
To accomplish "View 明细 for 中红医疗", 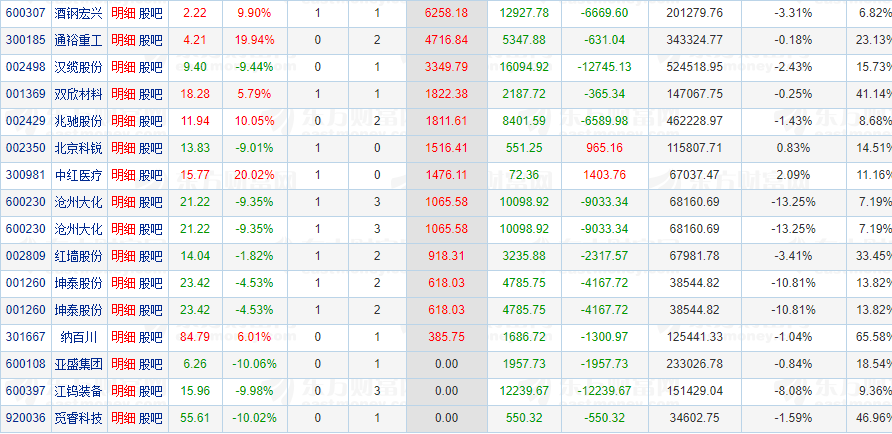I will 123,175.
